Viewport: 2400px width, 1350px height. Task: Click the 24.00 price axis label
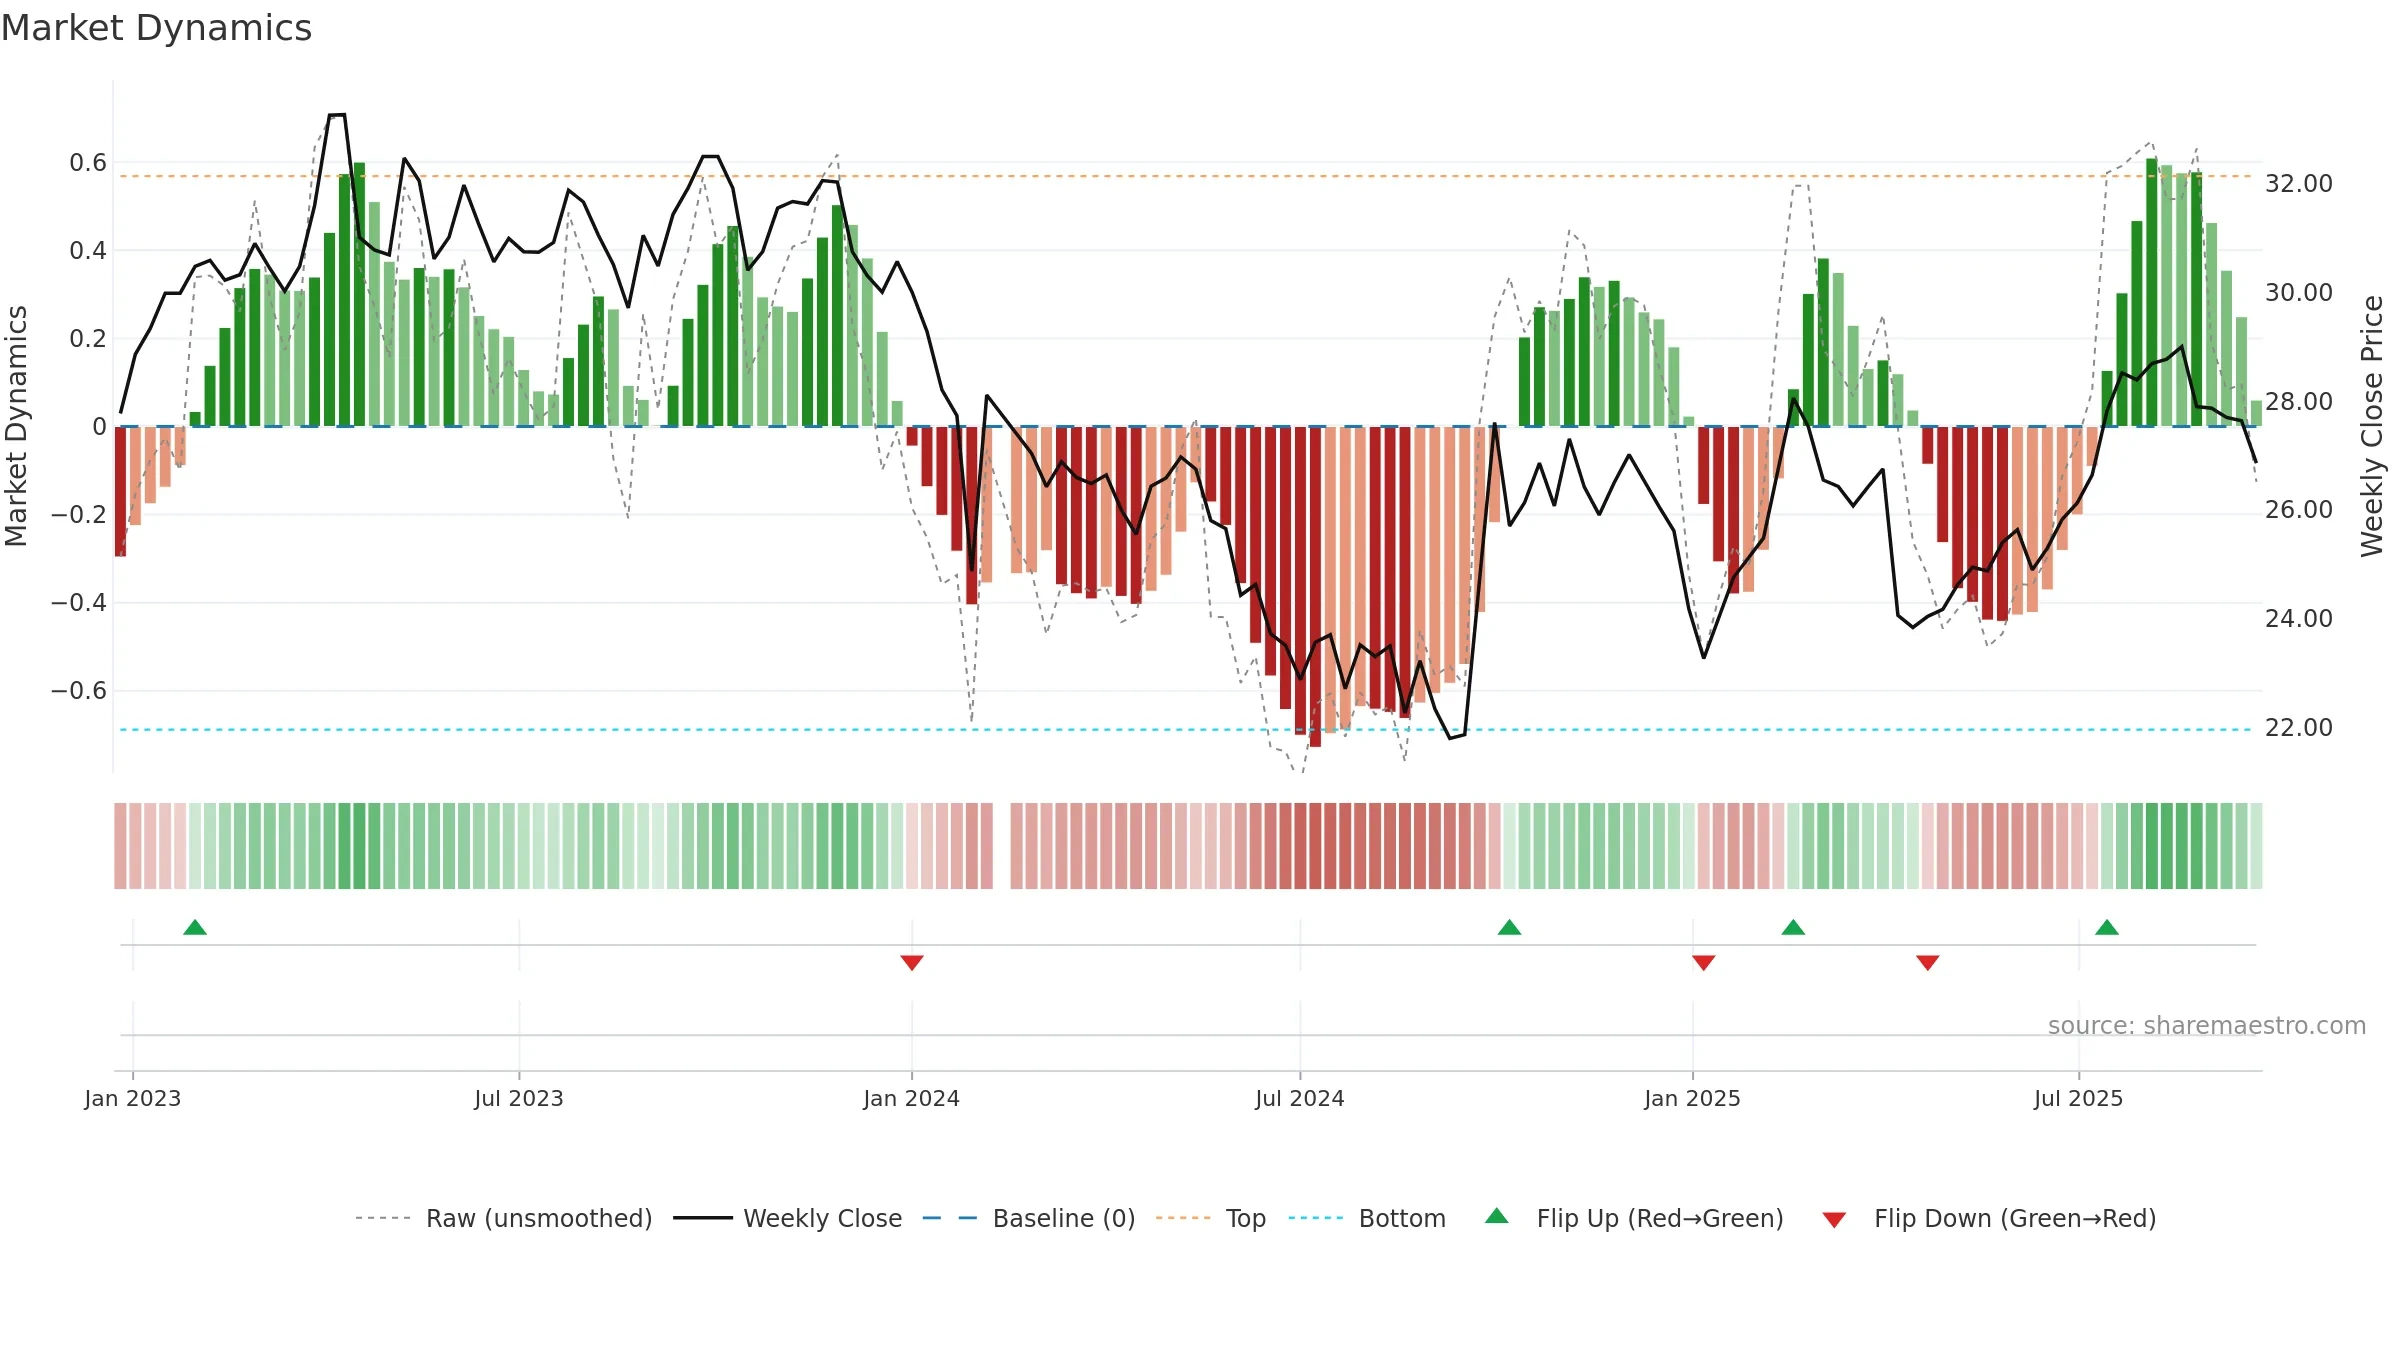(x=2299, y=618)
